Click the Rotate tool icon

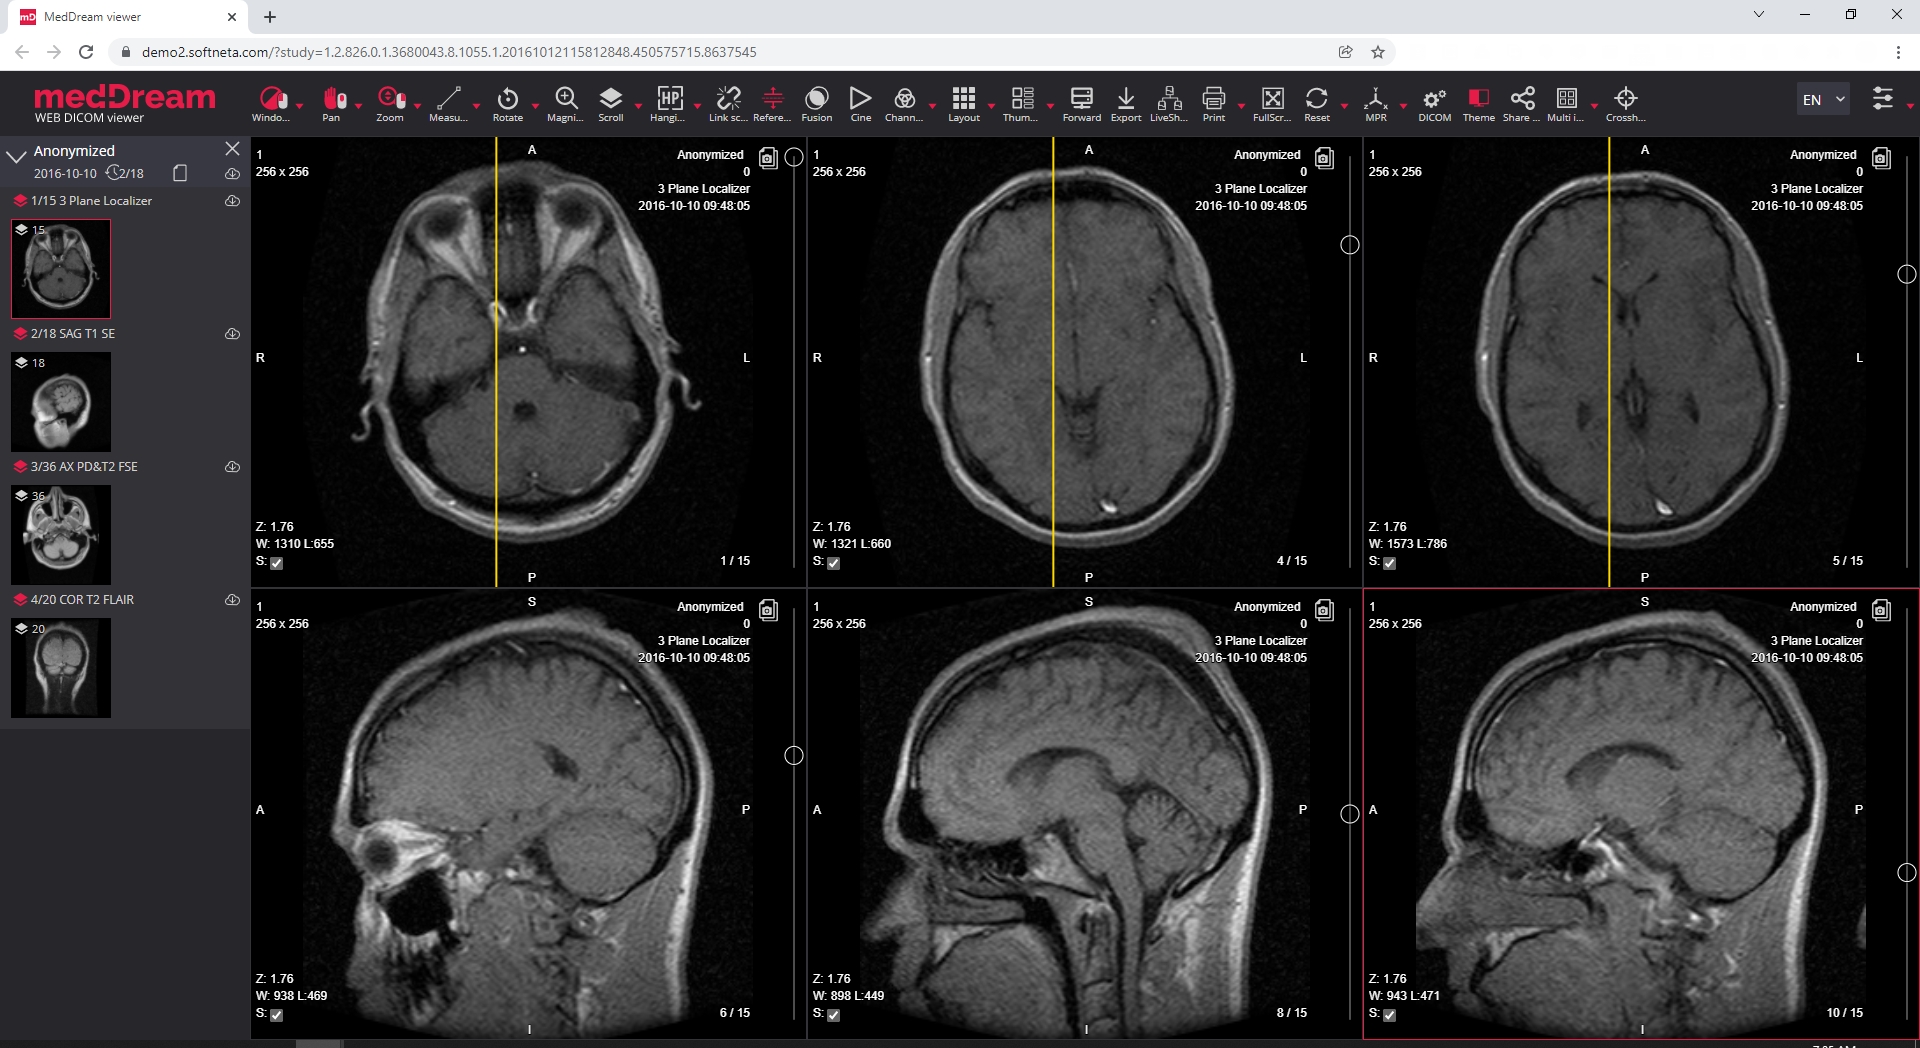point(507,98)
